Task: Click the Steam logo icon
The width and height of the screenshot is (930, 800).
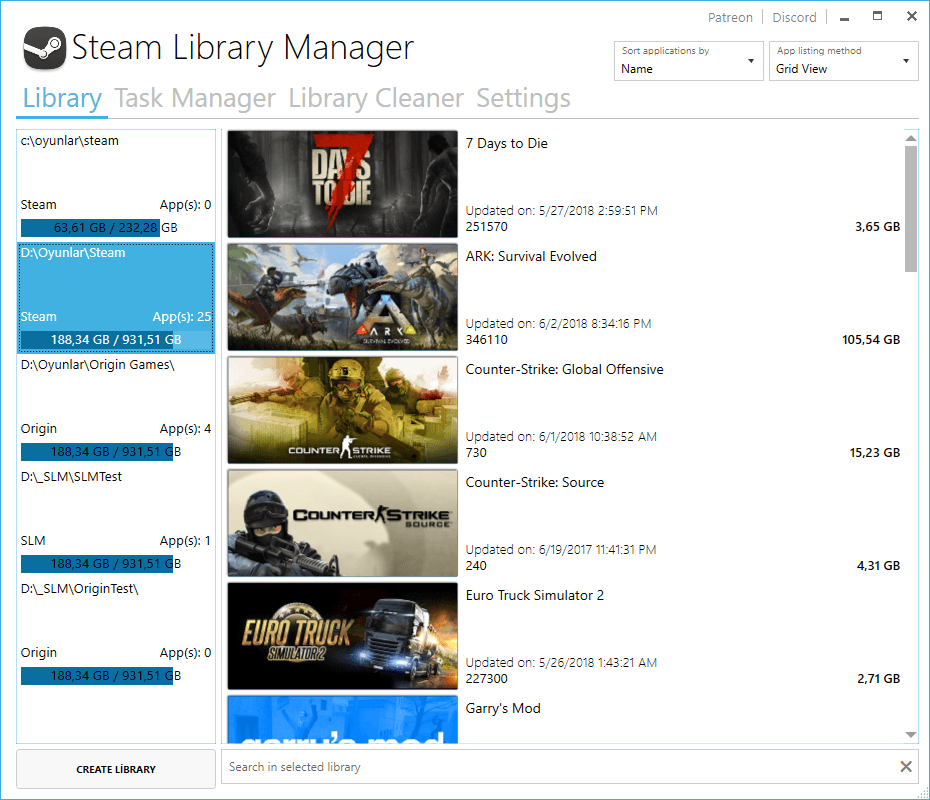Action: pos(44,48)
